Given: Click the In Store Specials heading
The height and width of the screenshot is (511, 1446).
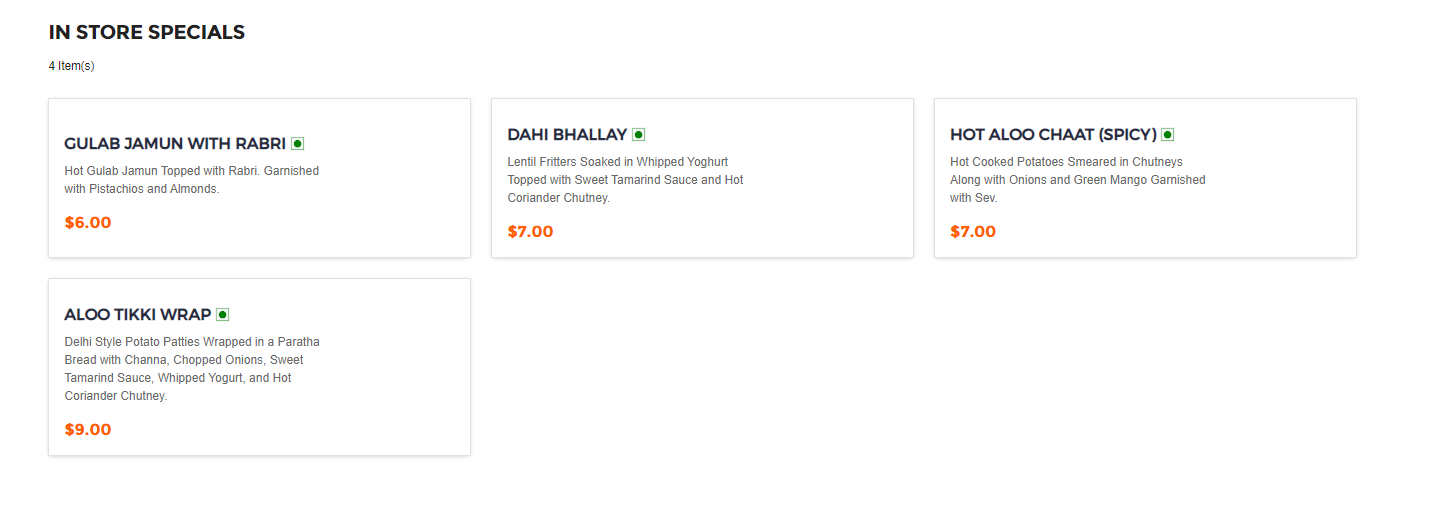Looking at the screenshot, I should point(147,32).
